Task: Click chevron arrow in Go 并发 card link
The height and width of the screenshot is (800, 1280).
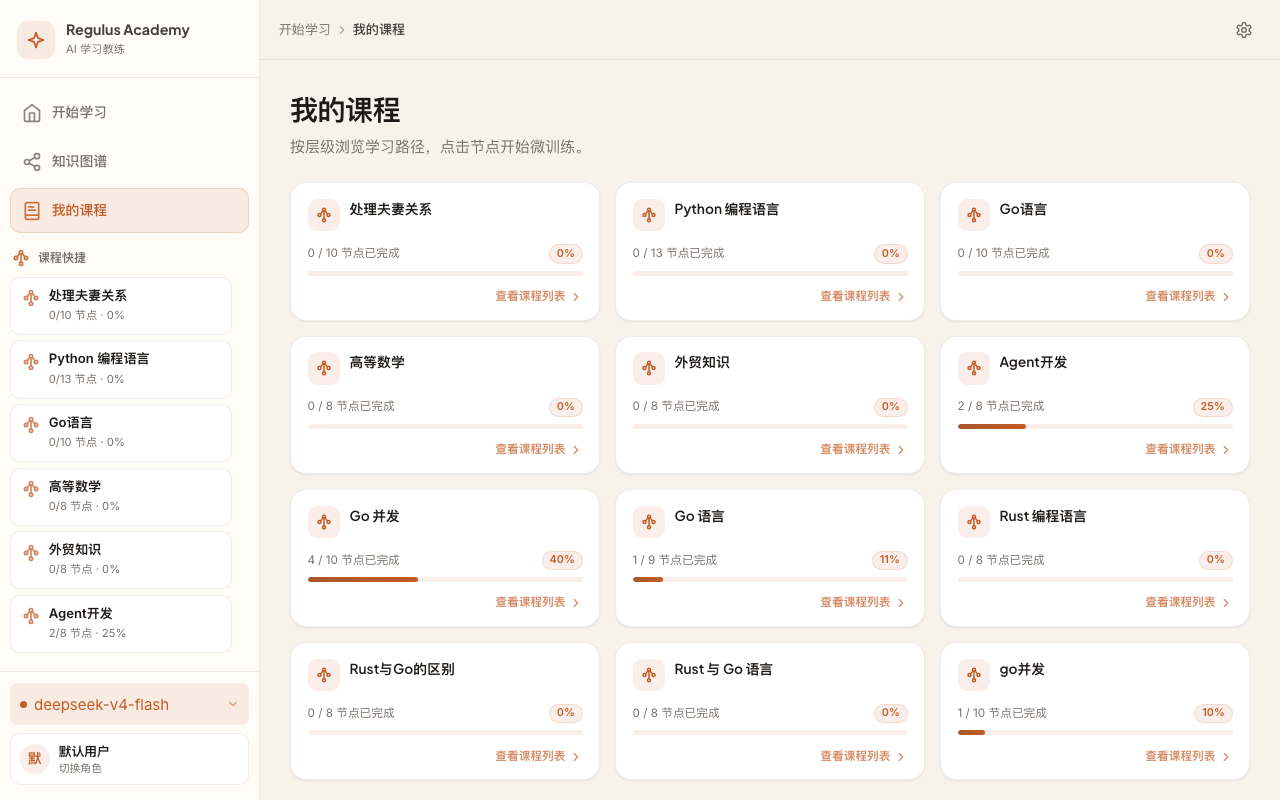Action: click(576, 603)
